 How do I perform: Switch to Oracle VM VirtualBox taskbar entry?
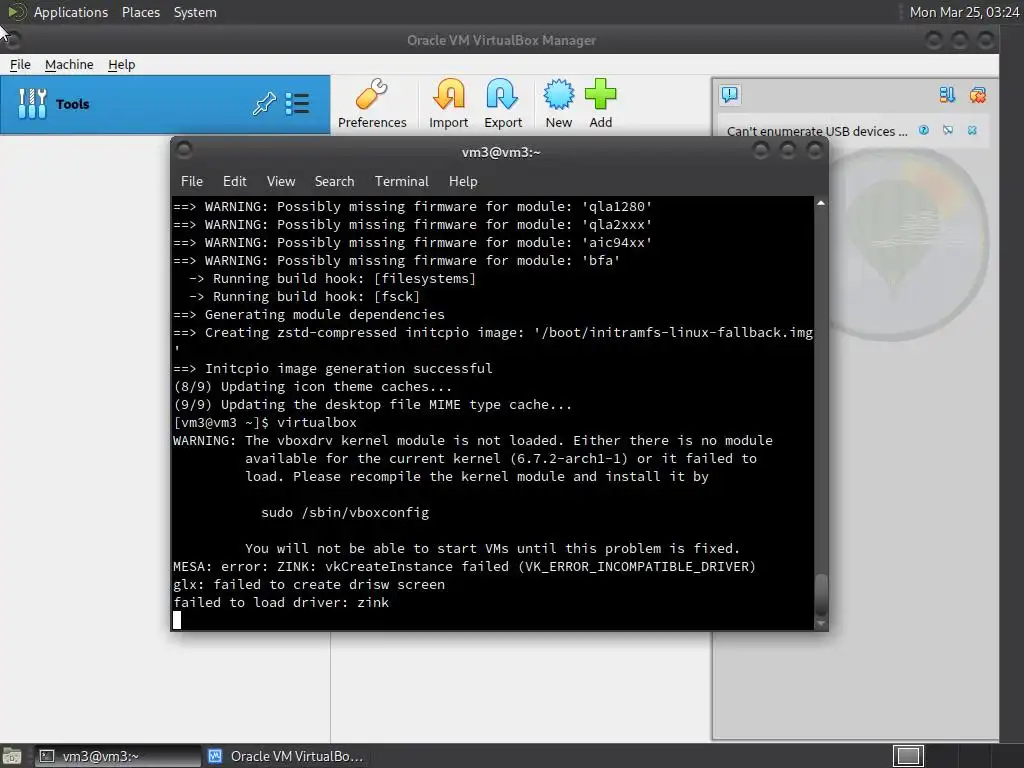pyautogui.click(x=286, y=756)
